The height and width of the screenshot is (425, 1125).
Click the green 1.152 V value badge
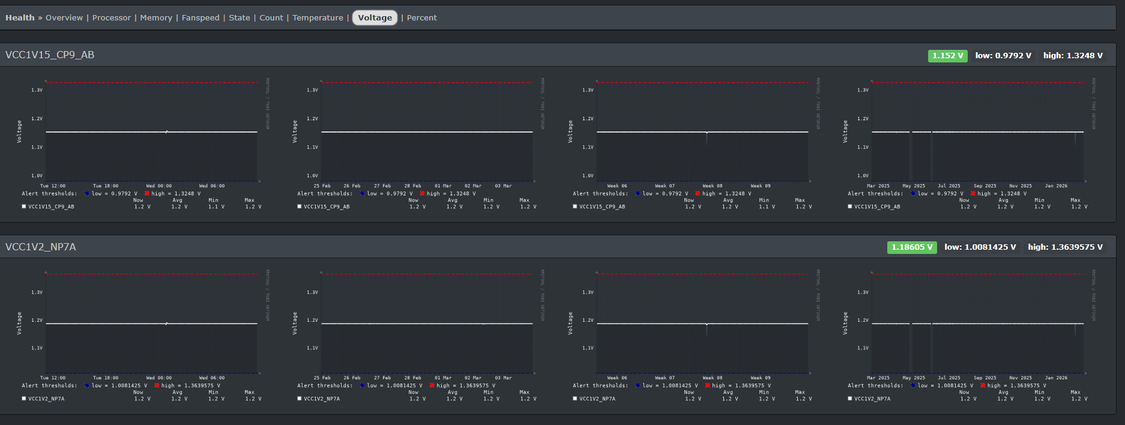(x=947, y=56)
